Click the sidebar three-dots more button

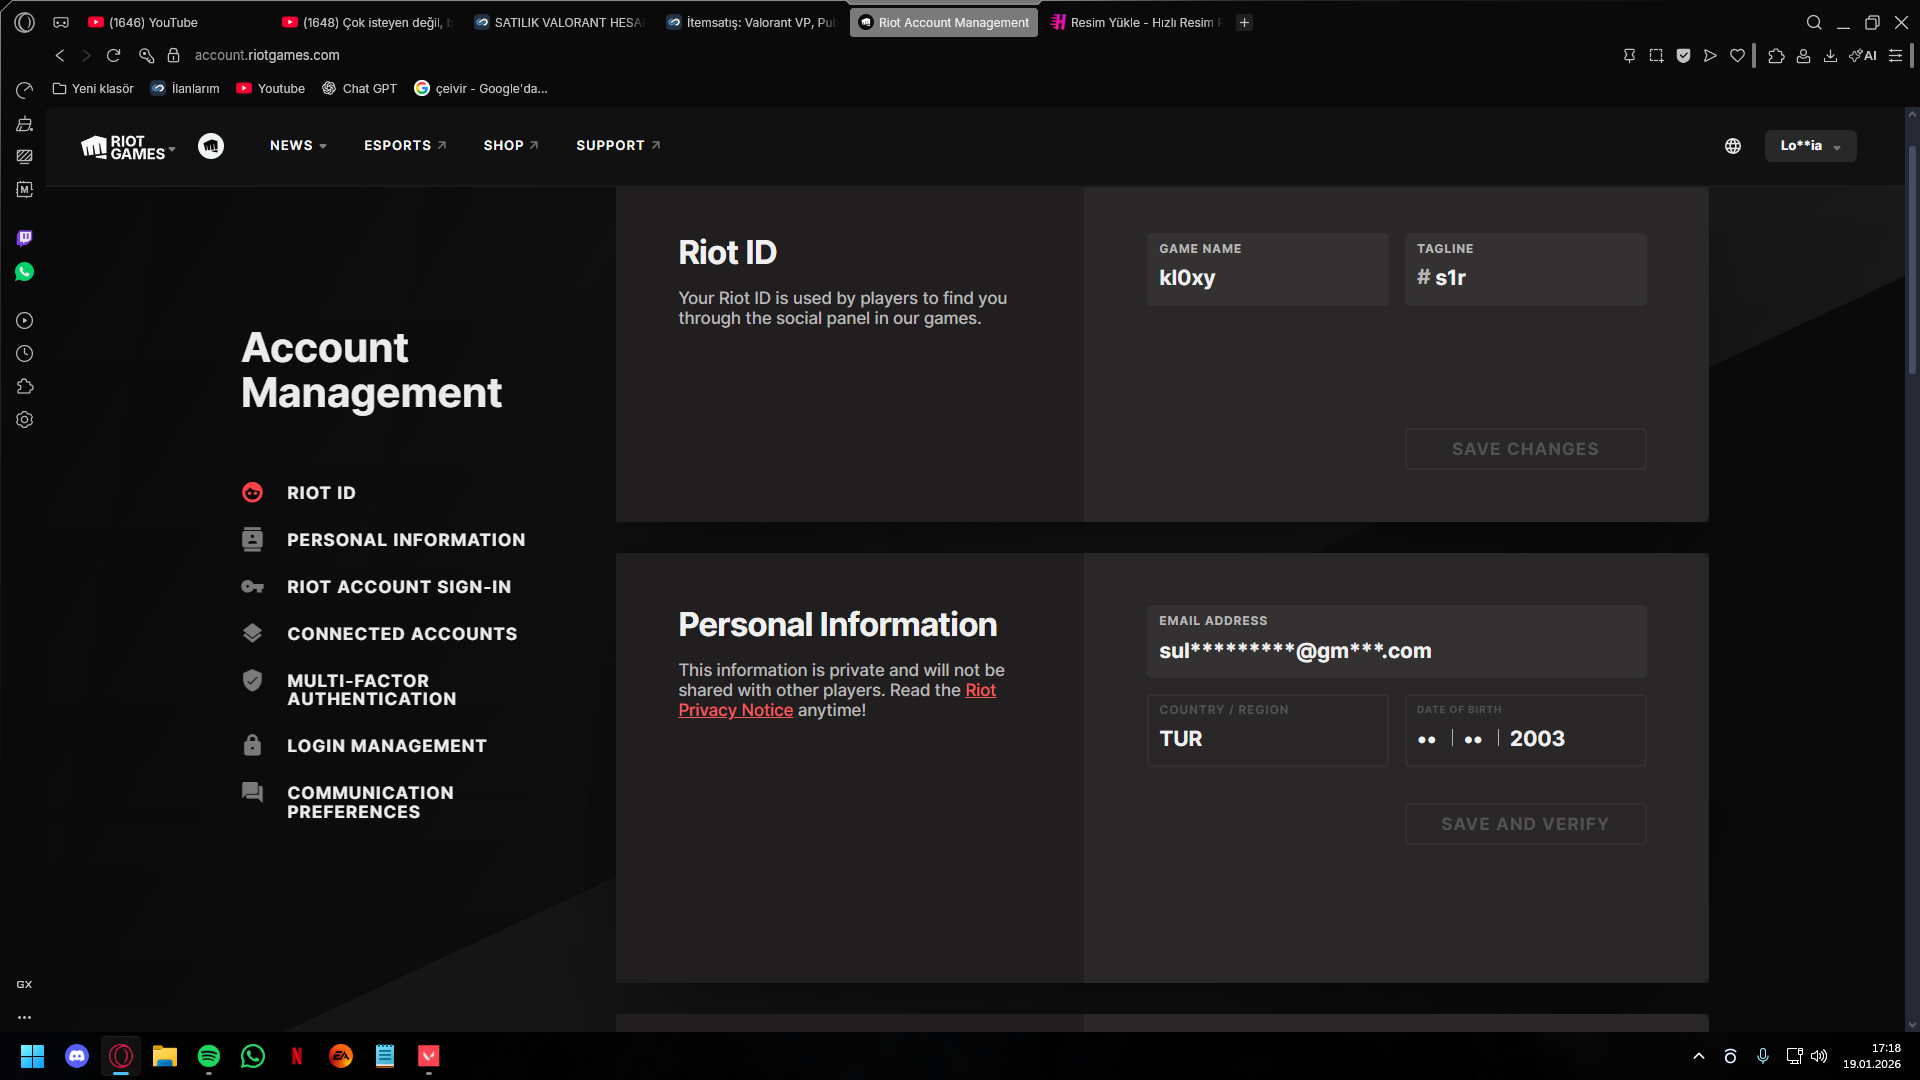pos(24,1017)
